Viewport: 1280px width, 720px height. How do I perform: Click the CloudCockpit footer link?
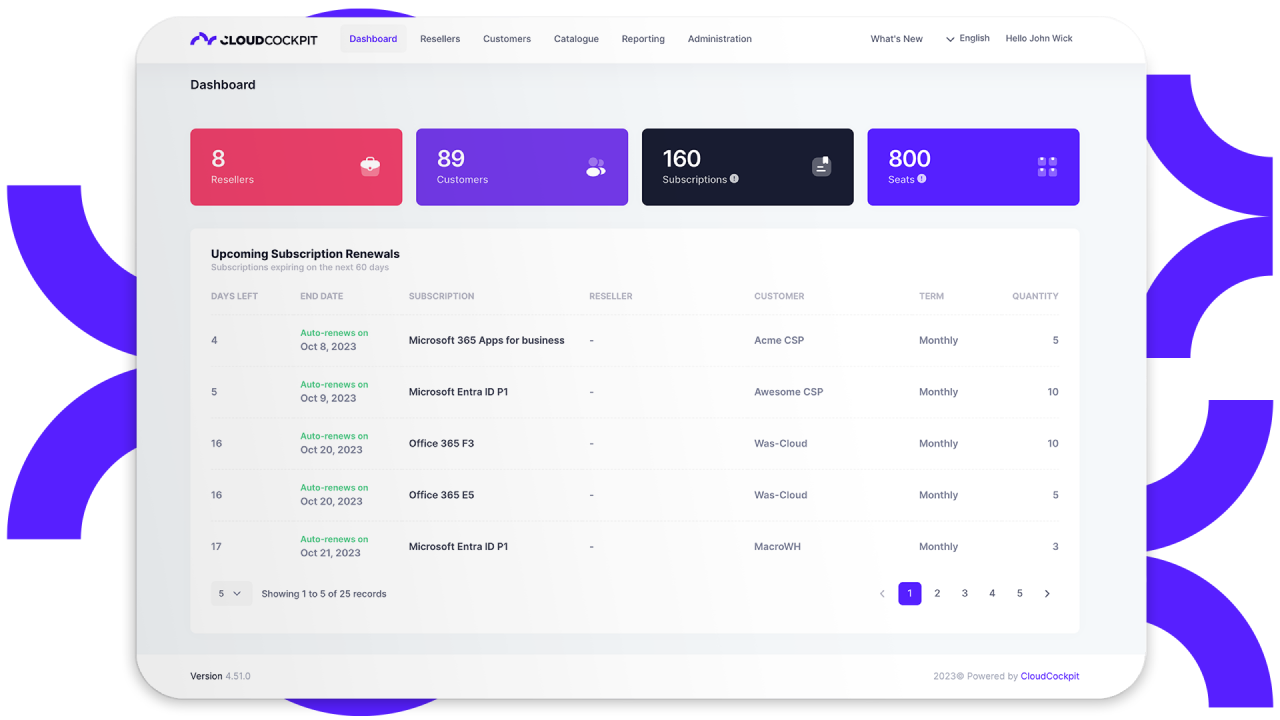pos(1050,677)
